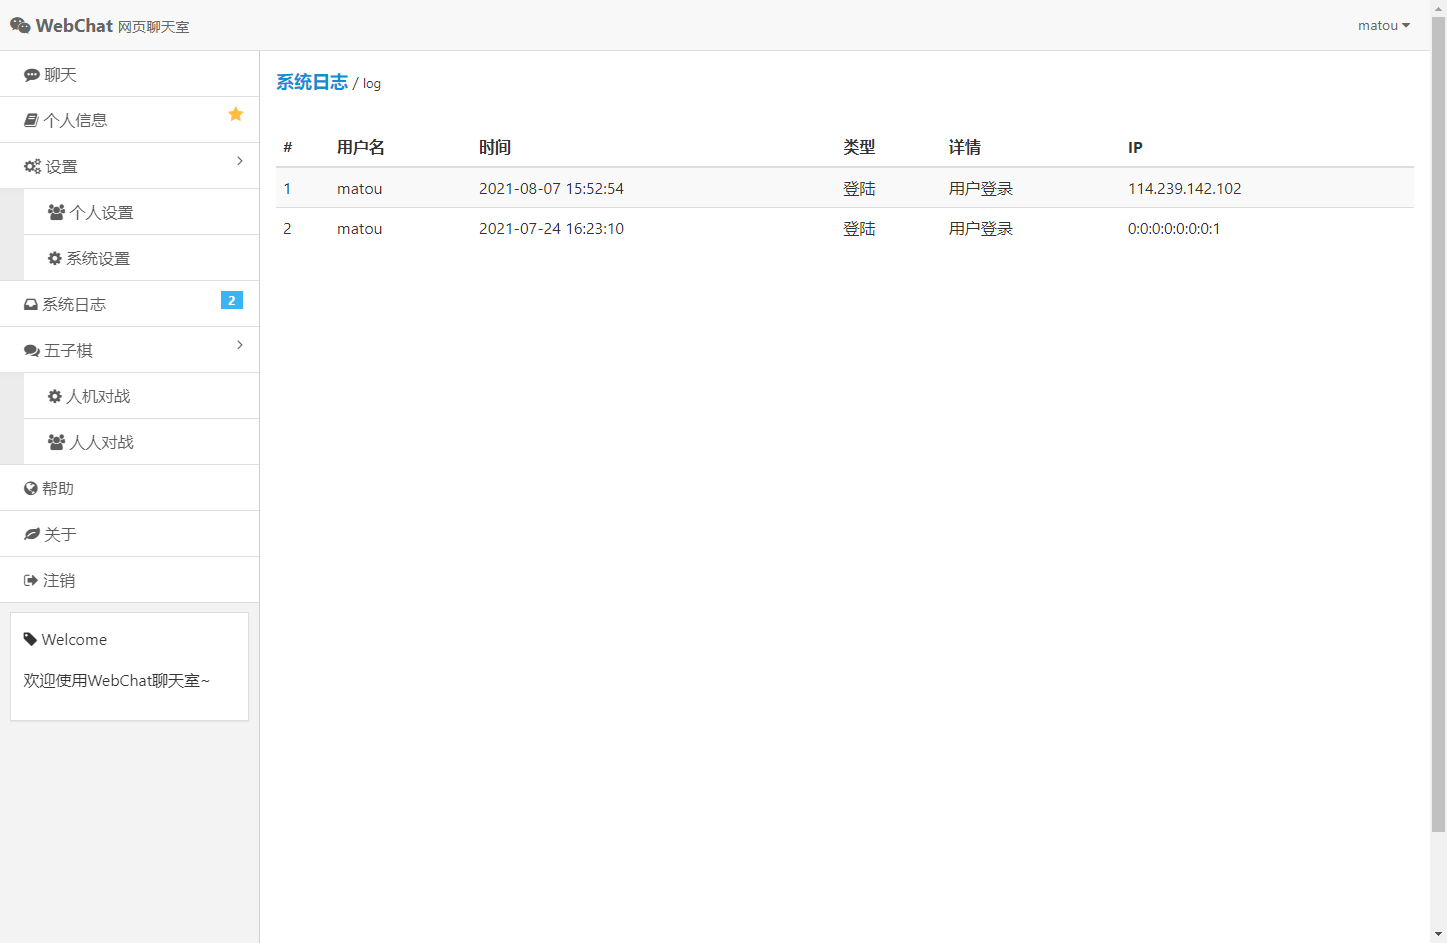The height and width of the screenshot is (943, 1447).
Task: Click the logout icon next to 注销
Action: point(30,579)
